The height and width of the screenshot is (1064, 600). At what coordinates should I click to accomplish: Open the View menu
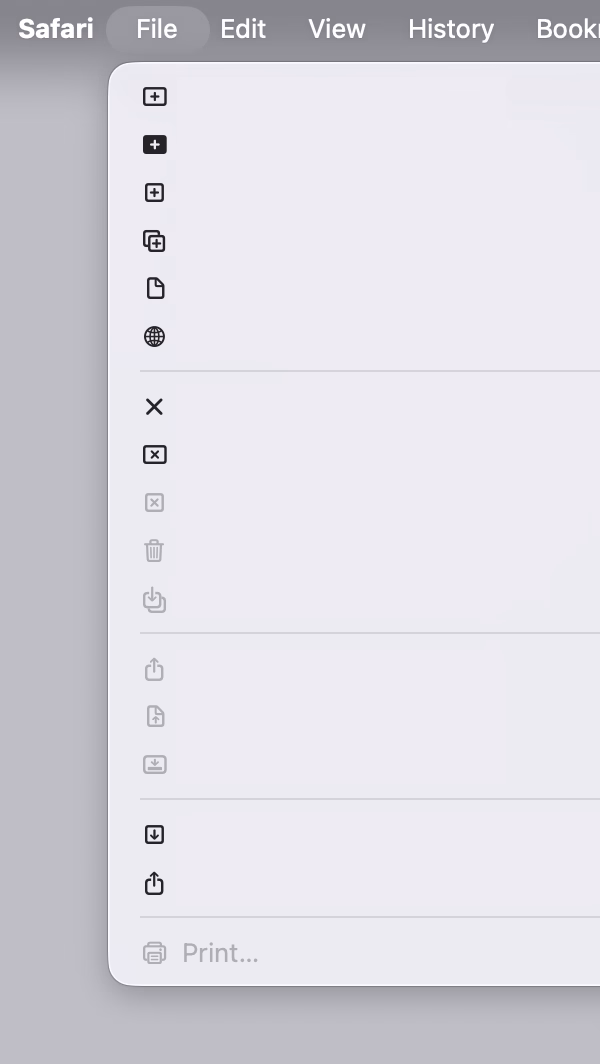[x=337, y=29]
